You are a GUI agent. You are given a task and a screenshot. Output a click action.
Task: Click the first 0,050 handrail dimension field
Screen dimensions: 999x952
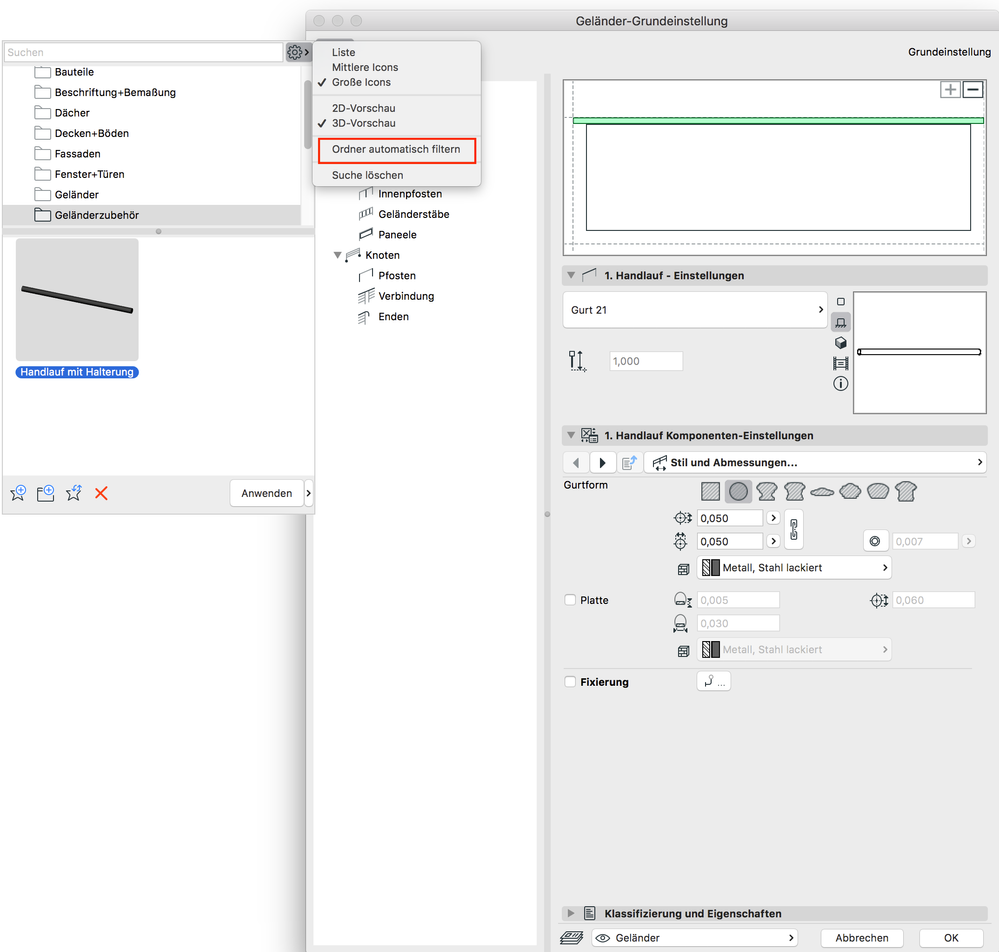coord(730,518)
